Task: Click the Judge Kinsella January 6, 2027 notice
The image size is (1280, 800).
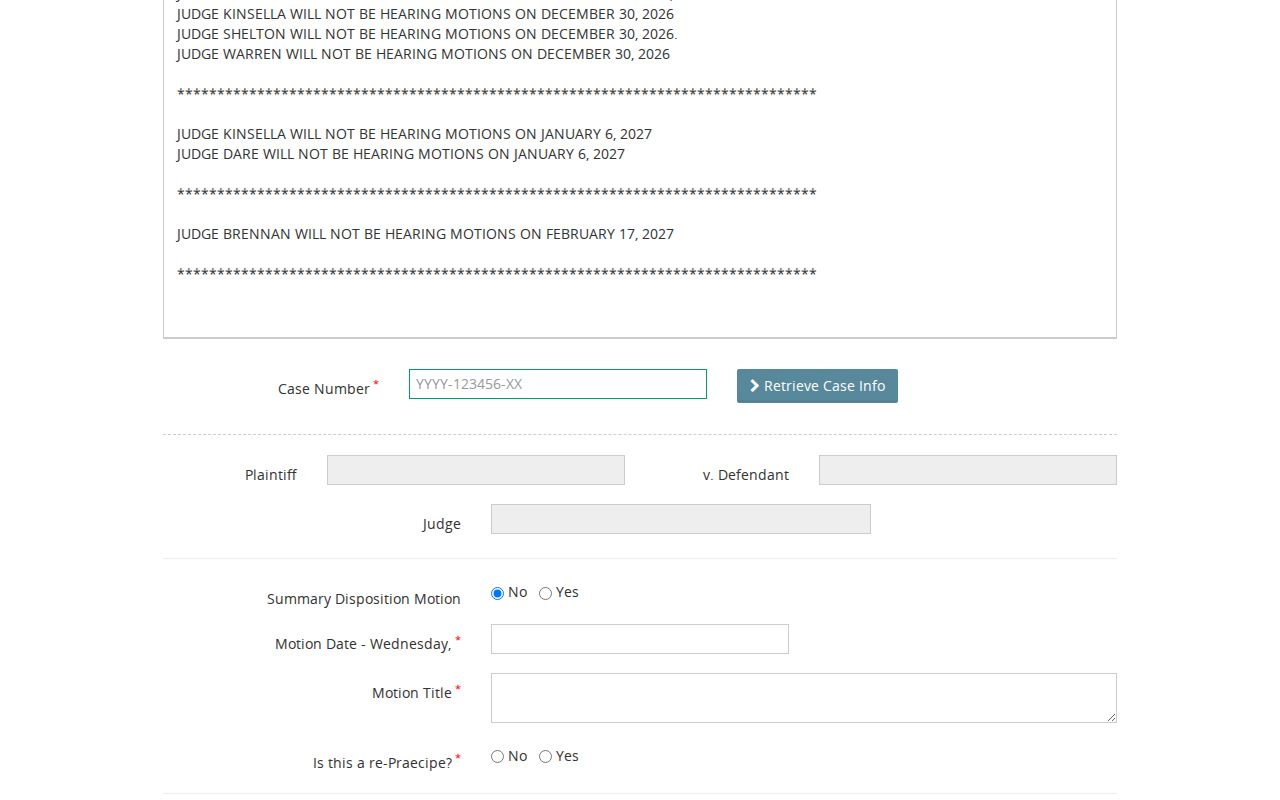Action: [414, 134]
